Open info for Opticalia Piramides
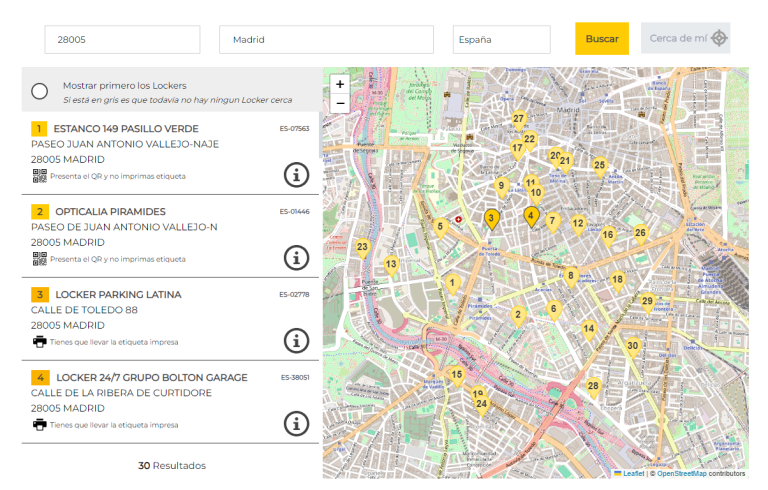The image size is (768, 490). 296,258
